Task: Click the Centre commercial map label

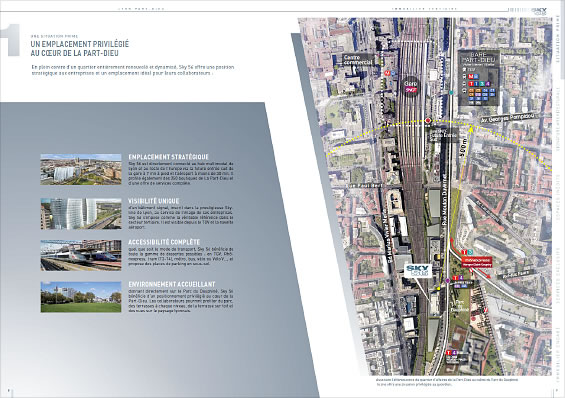Action: click(x=357, y=60)
